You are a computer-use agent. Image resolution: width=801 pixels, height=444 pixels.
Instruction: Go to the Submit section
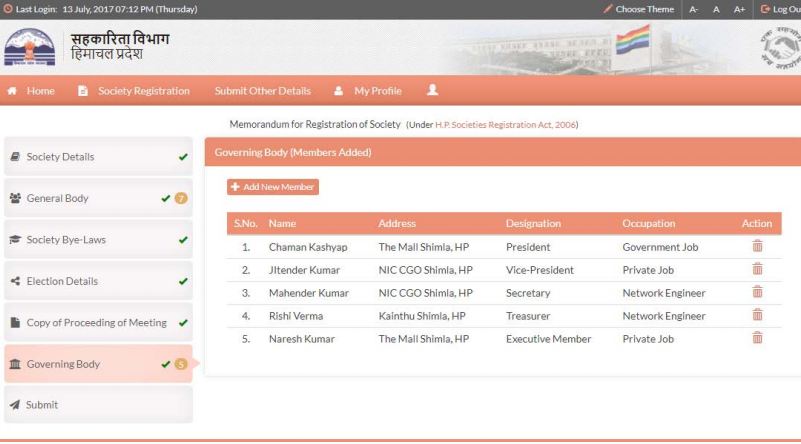[99, 405]
